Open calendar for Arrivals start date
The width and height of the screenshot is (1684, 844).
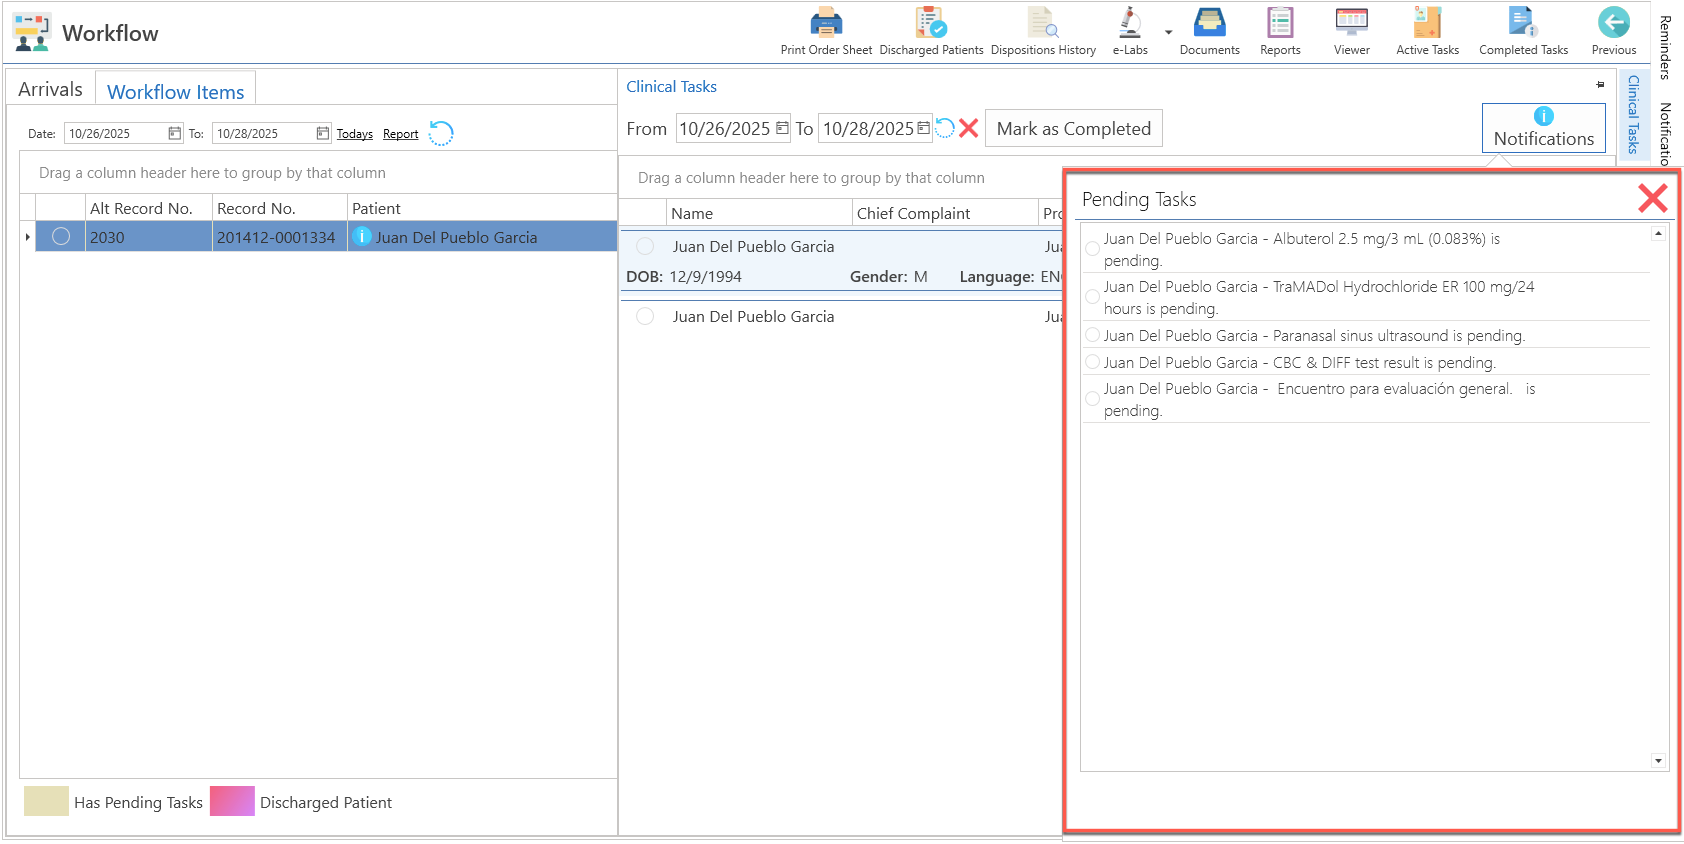coord(175,133)
